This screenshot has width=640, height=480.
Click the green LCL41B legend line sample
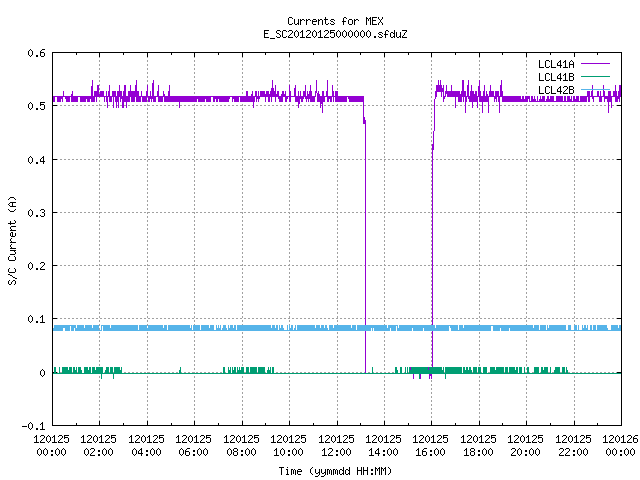tap(595, 76)
